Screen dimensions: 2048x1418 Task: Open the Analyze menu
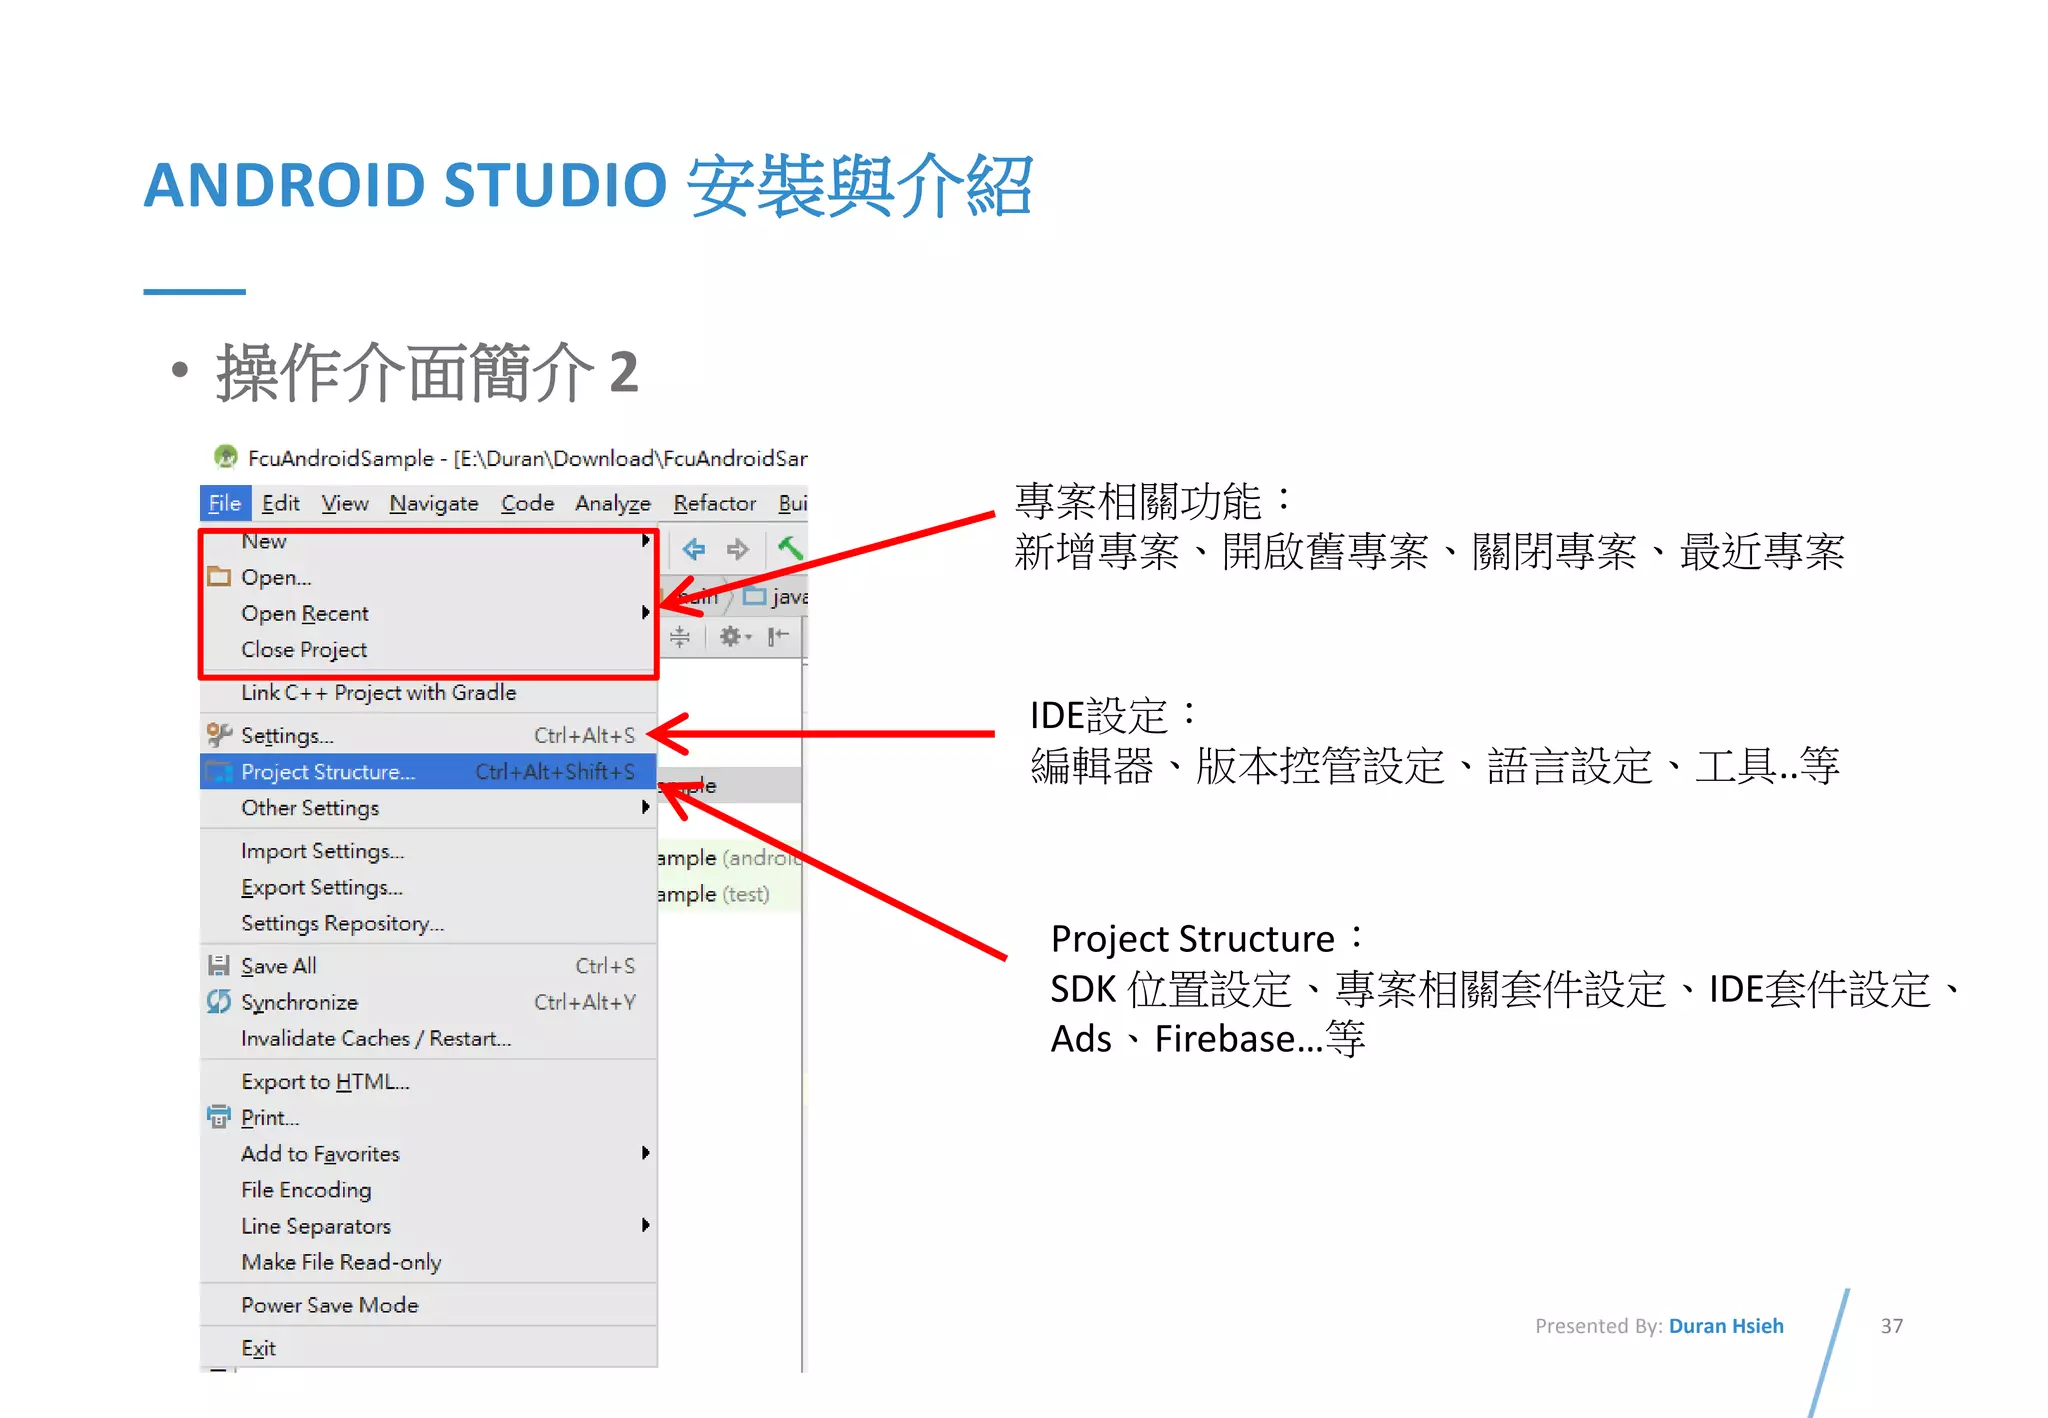click(x=613, y=503)
